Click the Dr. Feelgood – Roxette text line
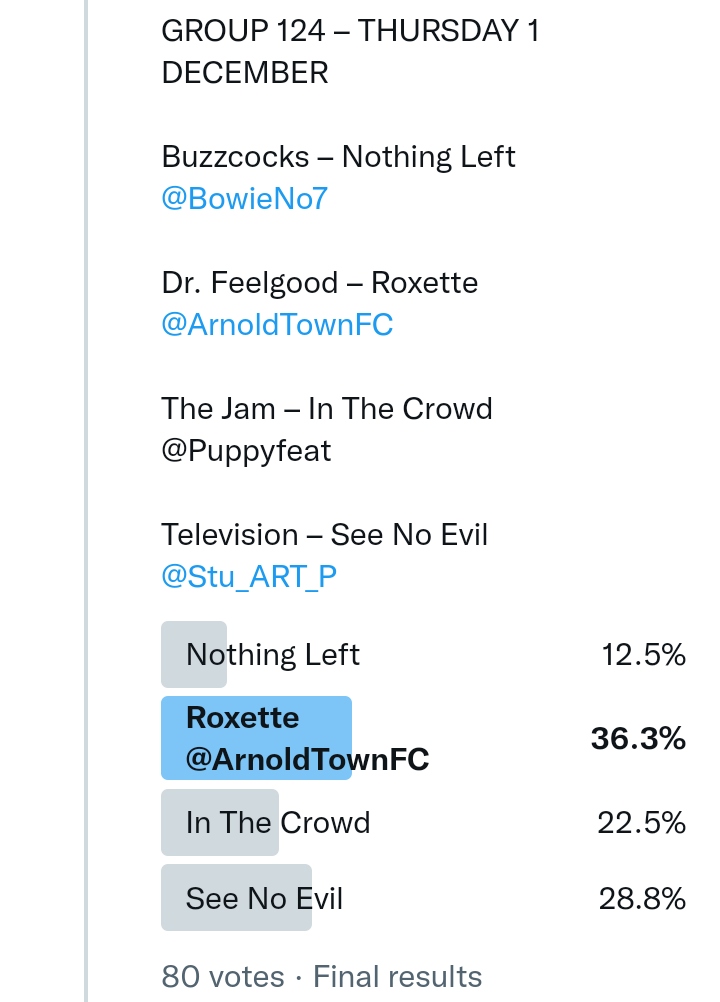This screenshot has width=720, height=1002. [319, 283]
